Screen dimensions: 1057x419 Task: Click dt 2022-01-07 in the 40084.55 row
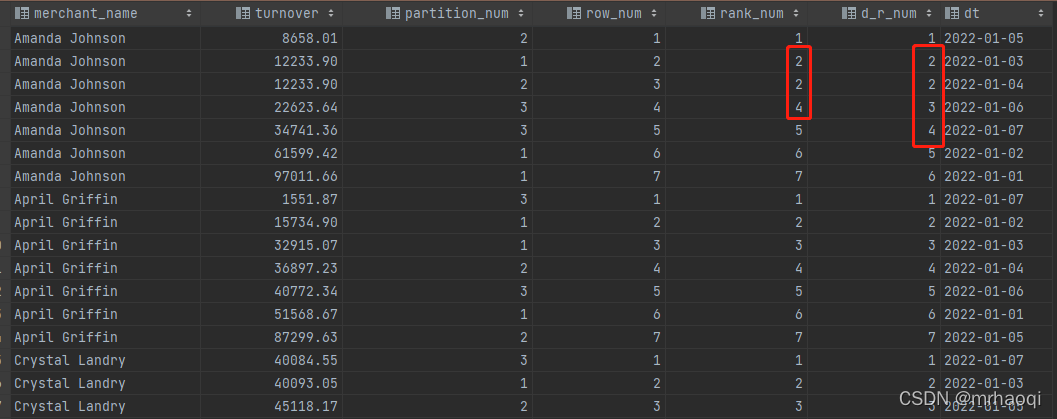pyautogui.click(x=984, y=360)
